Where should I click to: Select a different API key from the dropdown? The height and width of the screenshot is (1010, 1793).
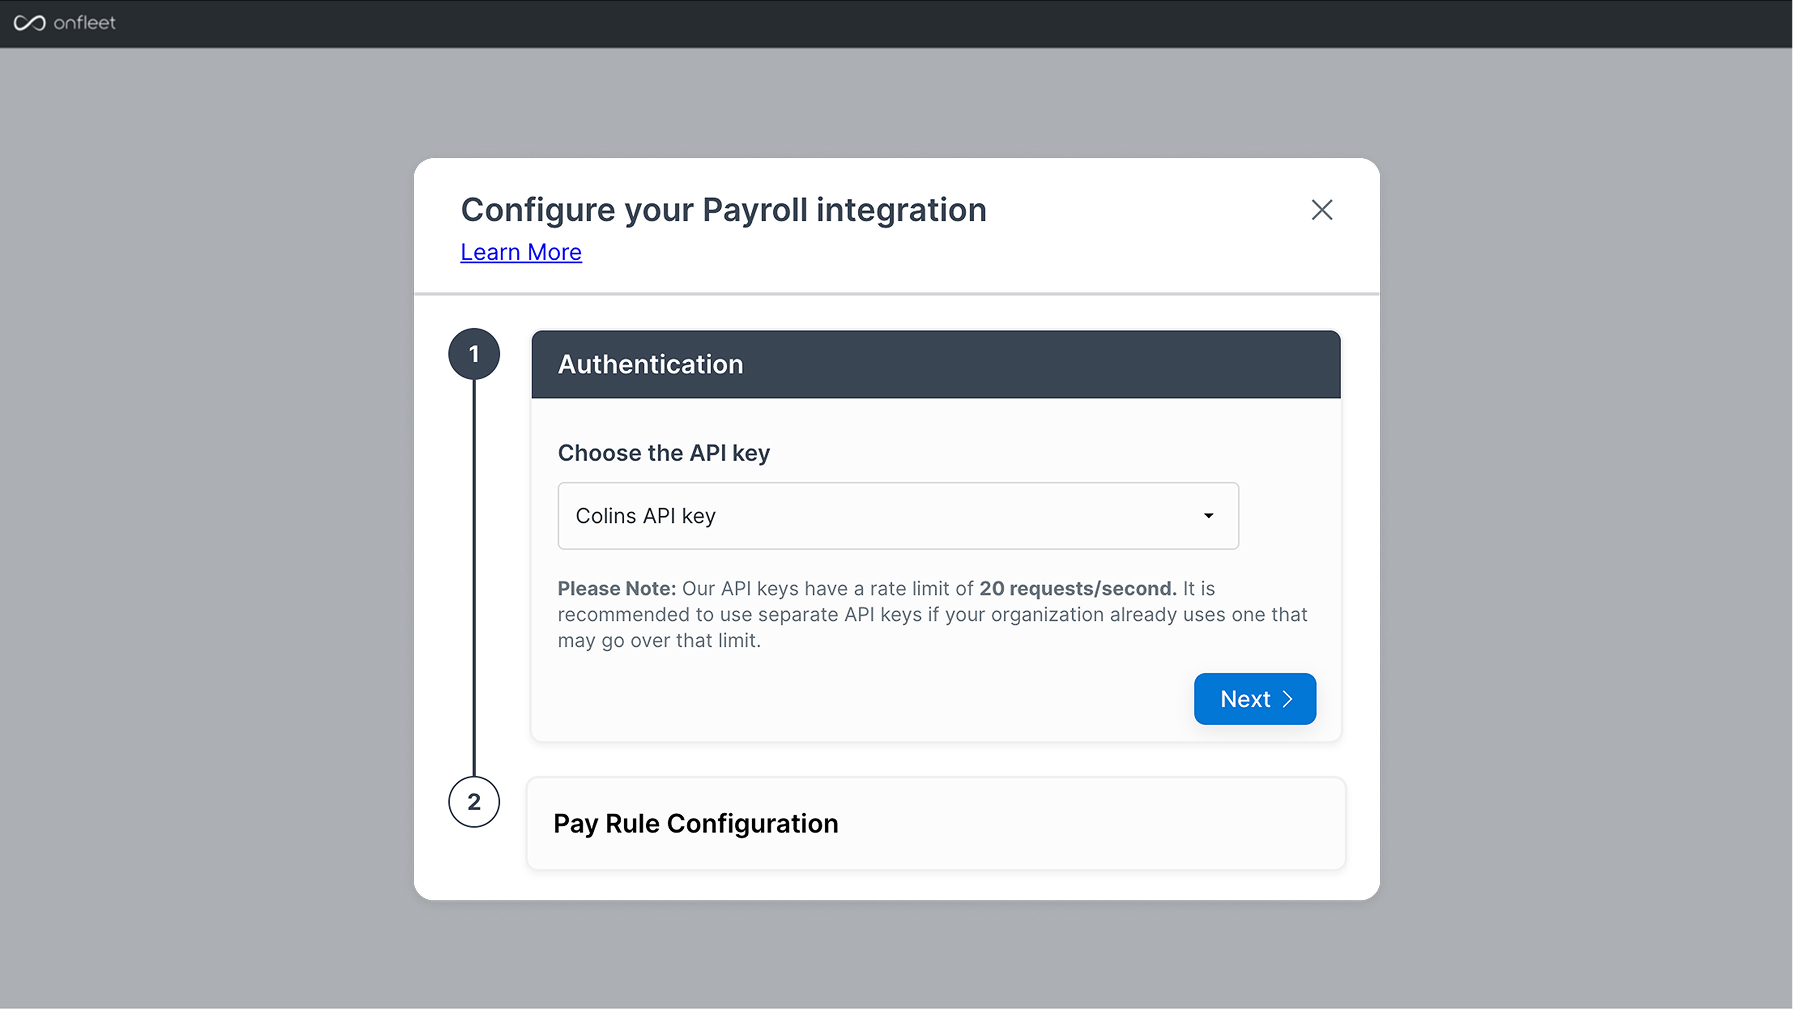coord(898,516)
